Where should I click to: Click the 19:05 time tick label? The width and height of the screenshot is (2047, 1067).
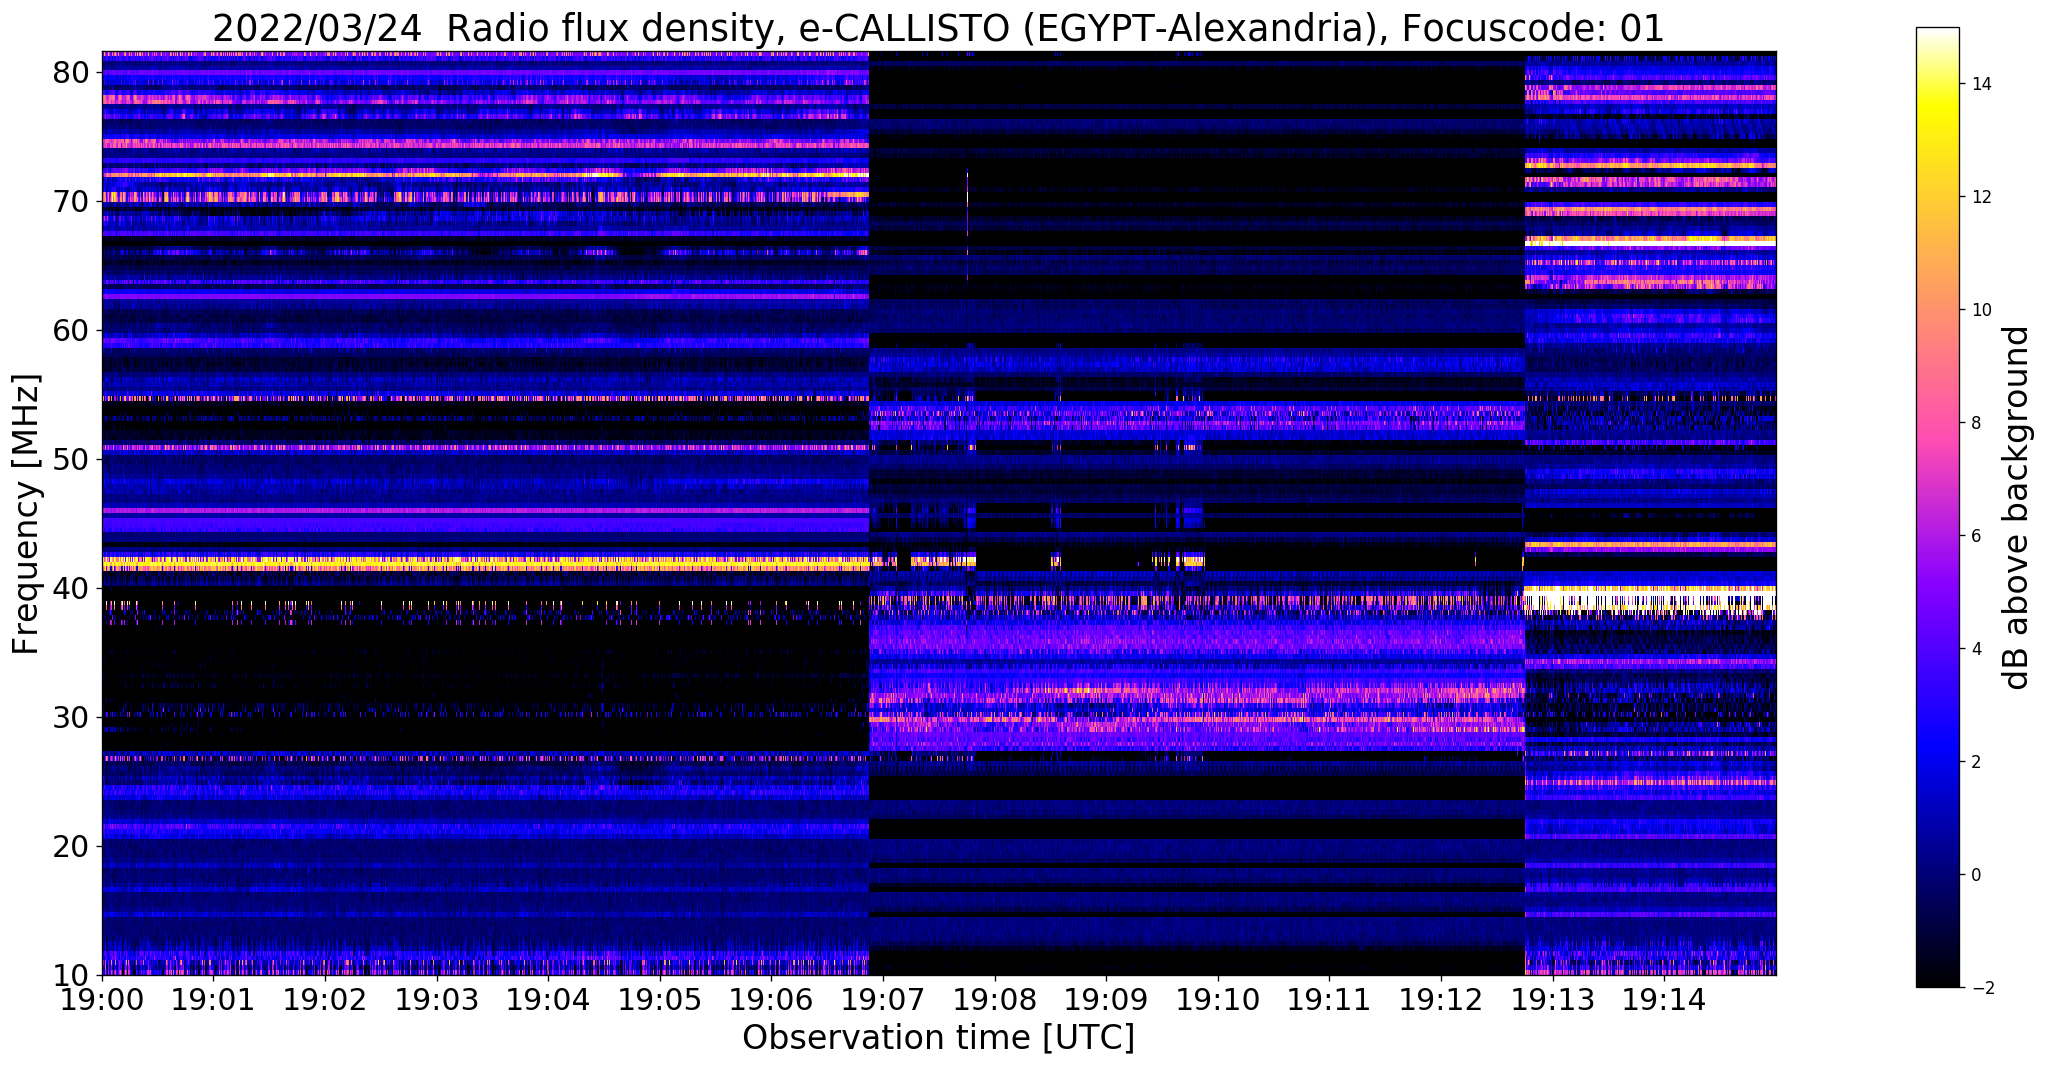660,998
